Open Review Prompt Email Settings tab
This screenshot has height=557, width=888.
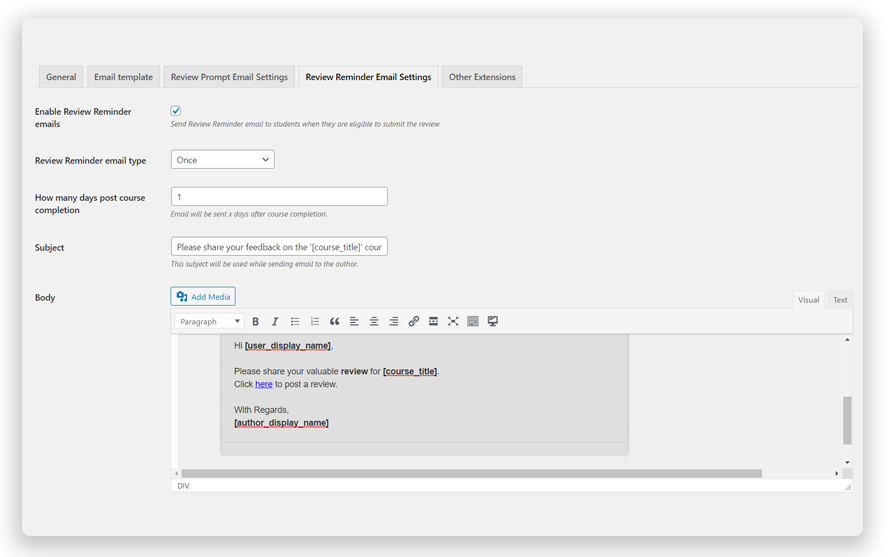(x=229, y=77)
